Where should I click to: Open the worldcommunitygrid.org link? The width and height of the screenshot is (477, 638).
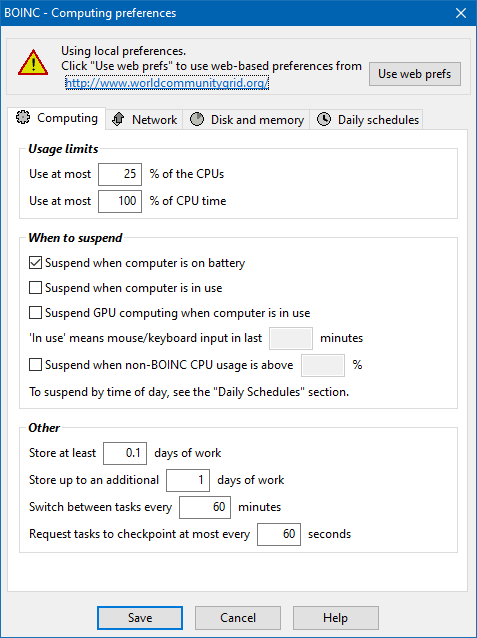pyautogui.click(x=167, y=83)
